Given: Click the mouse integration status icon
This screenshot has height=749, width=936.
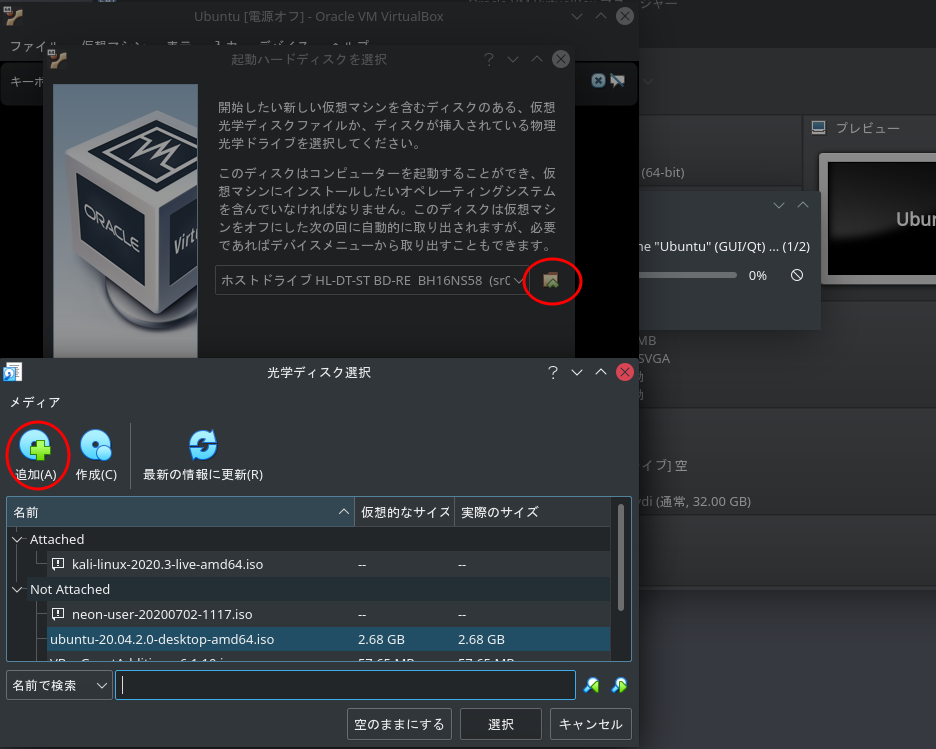Looking at the screenshot, I should [617, 81].
